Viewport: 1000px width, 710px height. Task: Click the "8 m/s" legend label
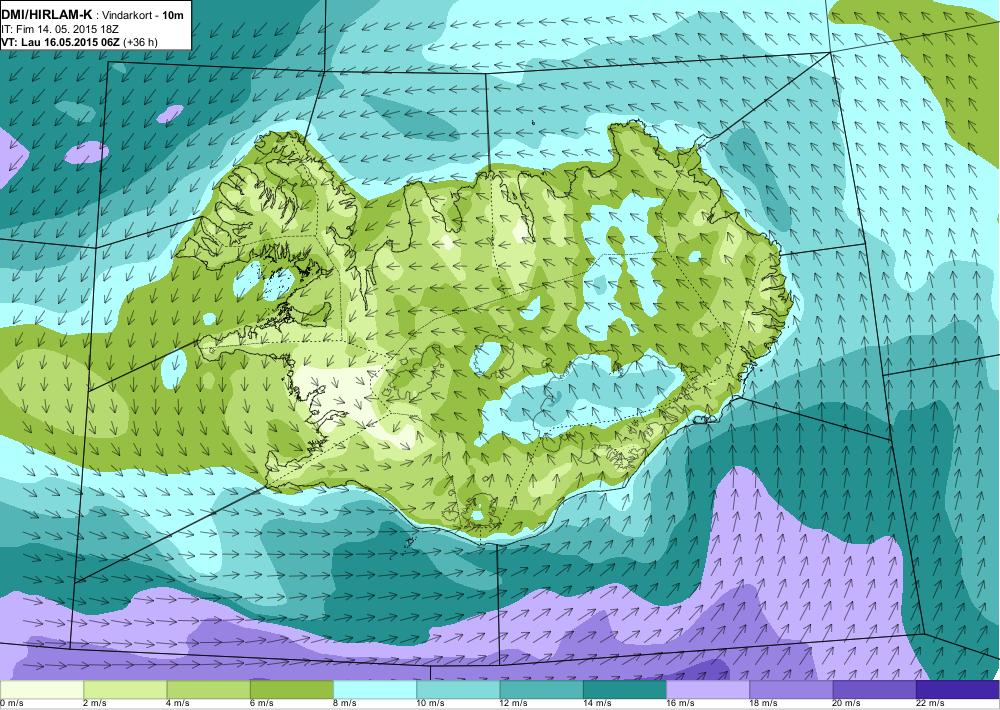[x=345, y=703]
